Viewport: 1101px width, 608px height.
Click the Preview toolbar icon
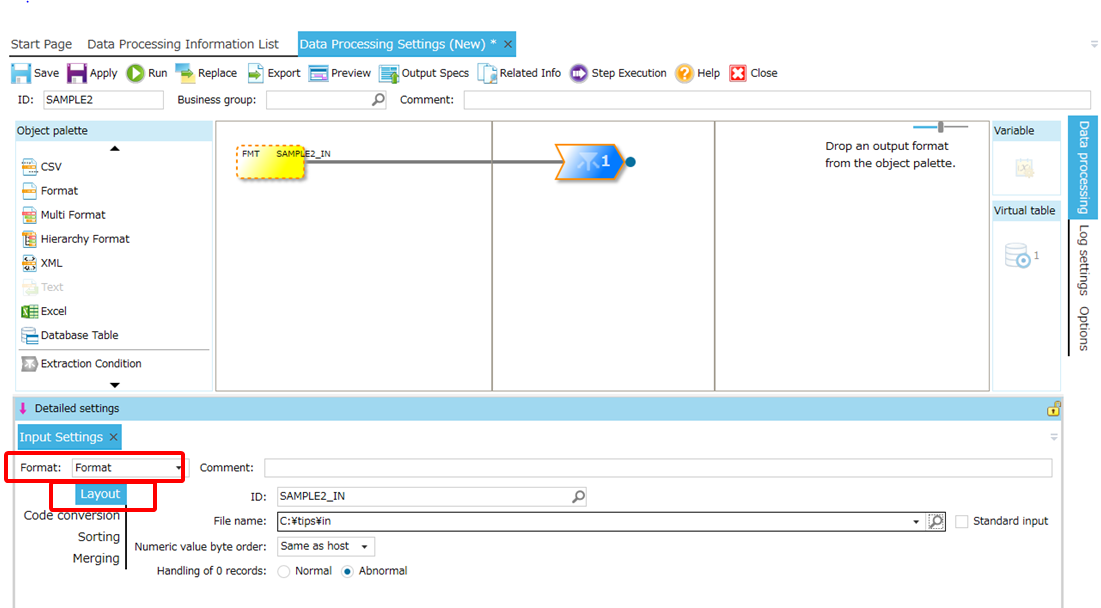click(x=319, y=73)
